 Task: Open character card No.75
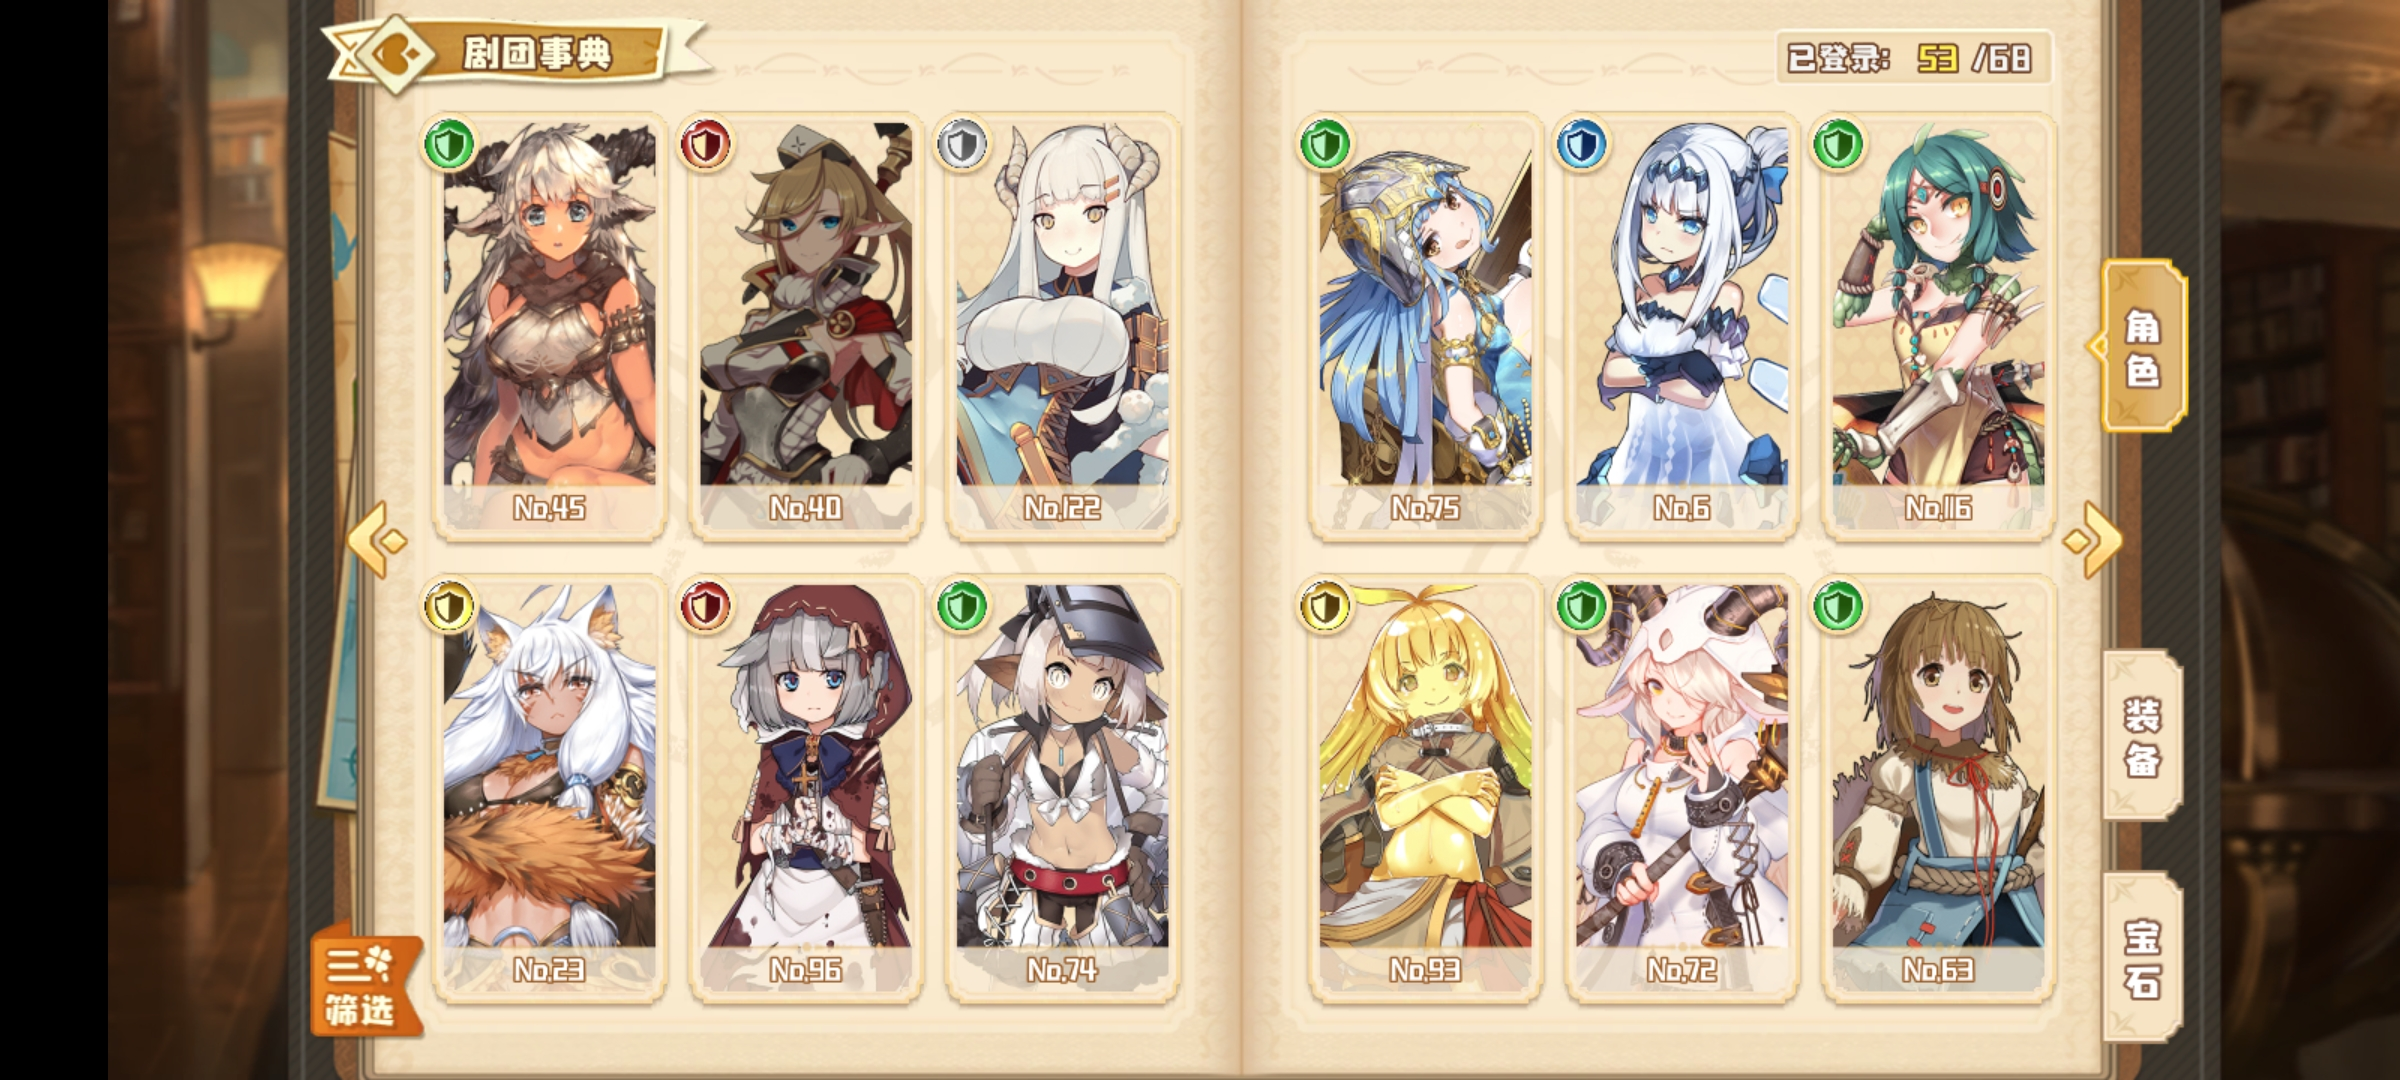click(1425, 327)
